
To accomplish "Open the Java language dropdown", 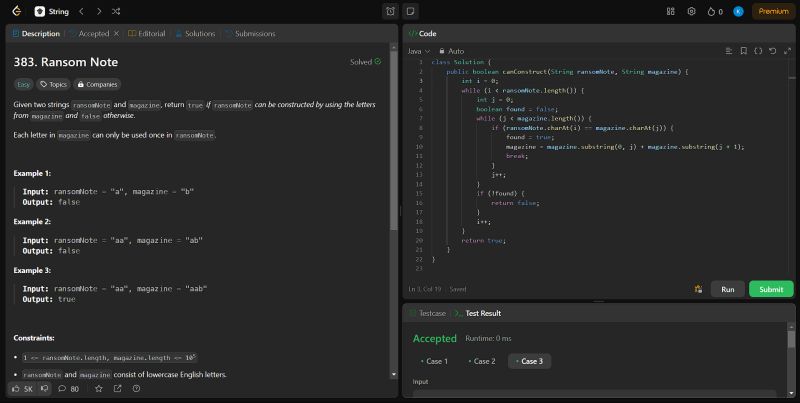I will point(419,50).
